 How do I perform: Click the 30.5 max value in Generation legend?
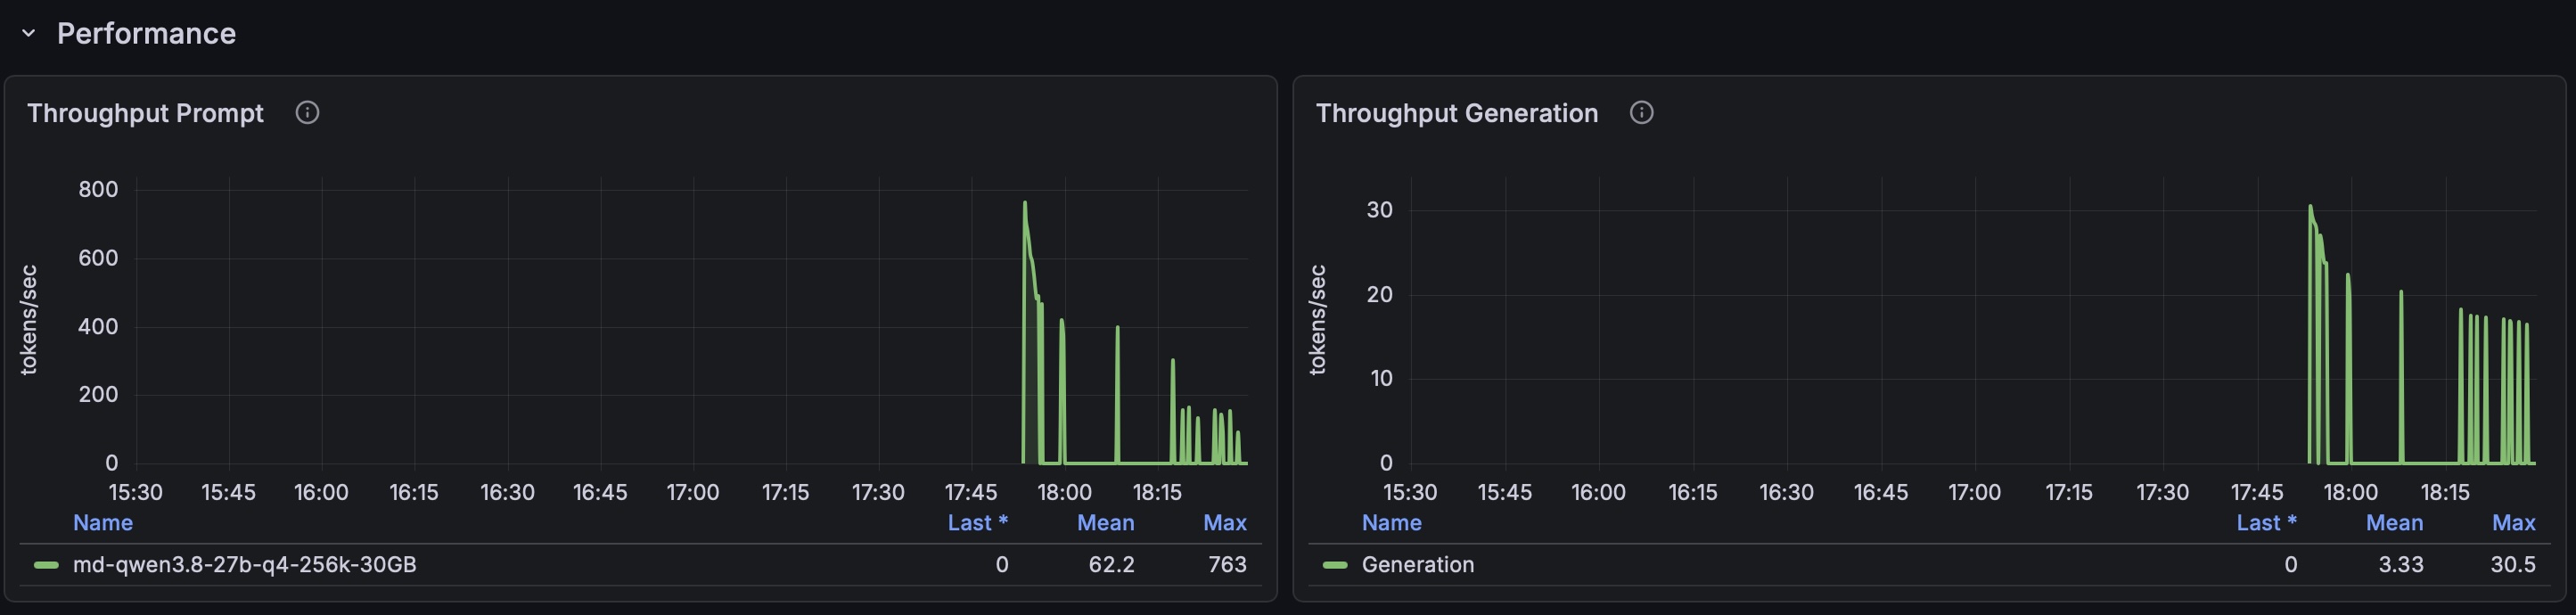[x=2513, y=565]
